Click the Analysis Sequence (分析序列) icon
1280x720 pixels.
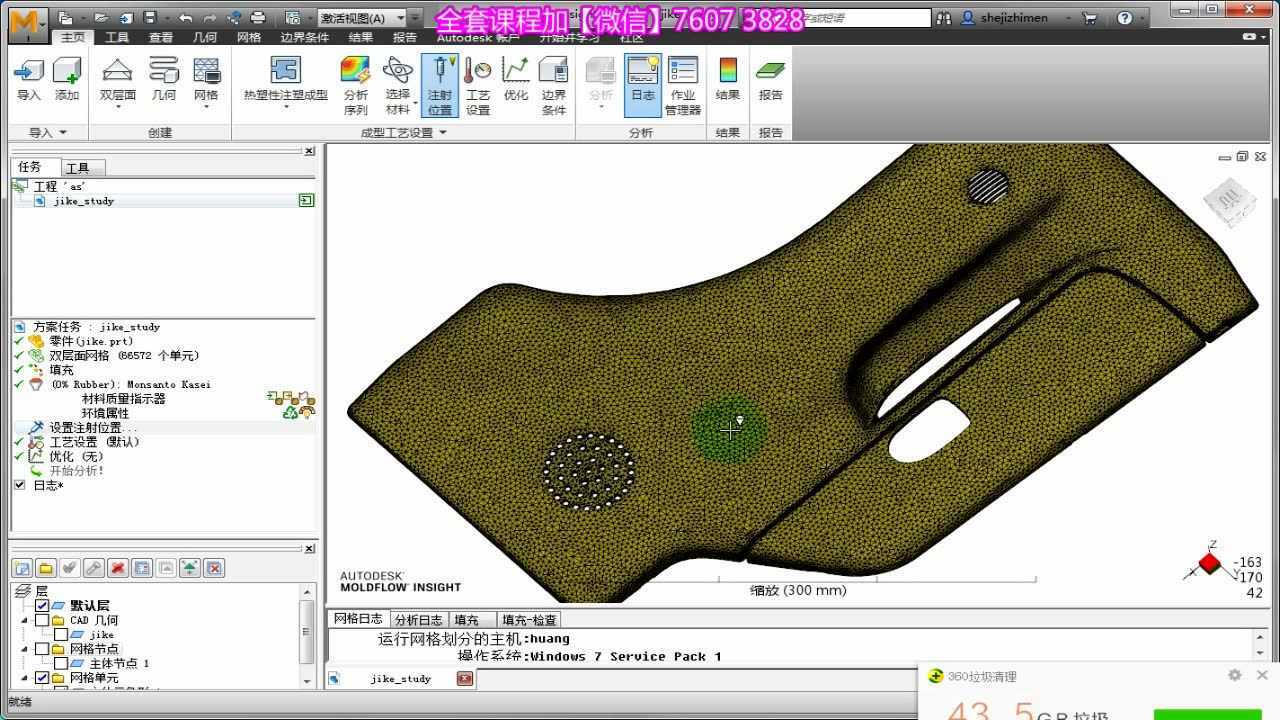pos(355,85)
